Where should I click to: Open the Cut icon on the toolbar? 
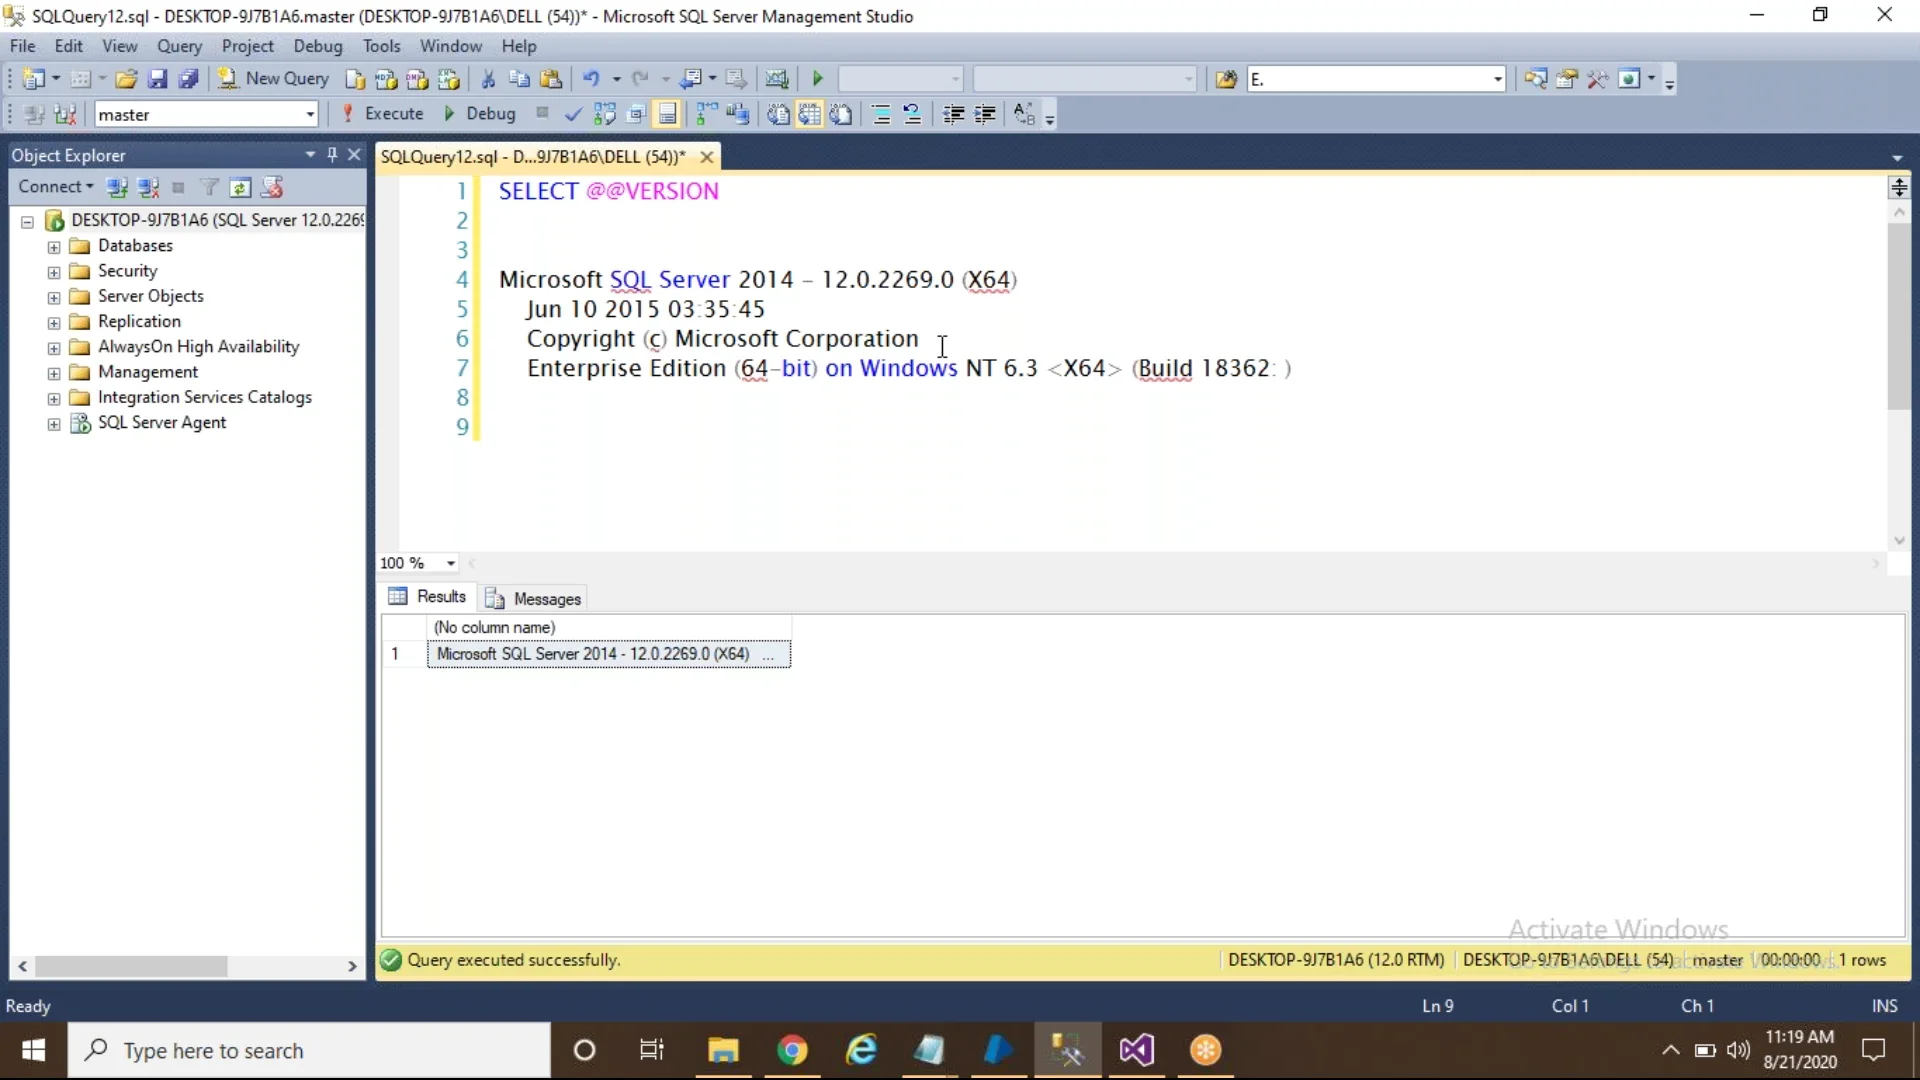pyautogui.click(x=489, y=78)
